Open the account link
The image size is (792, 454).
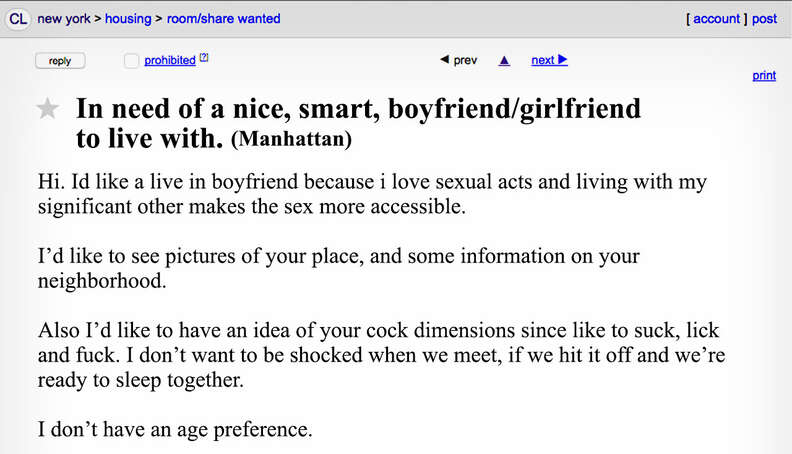pos(717,18)
